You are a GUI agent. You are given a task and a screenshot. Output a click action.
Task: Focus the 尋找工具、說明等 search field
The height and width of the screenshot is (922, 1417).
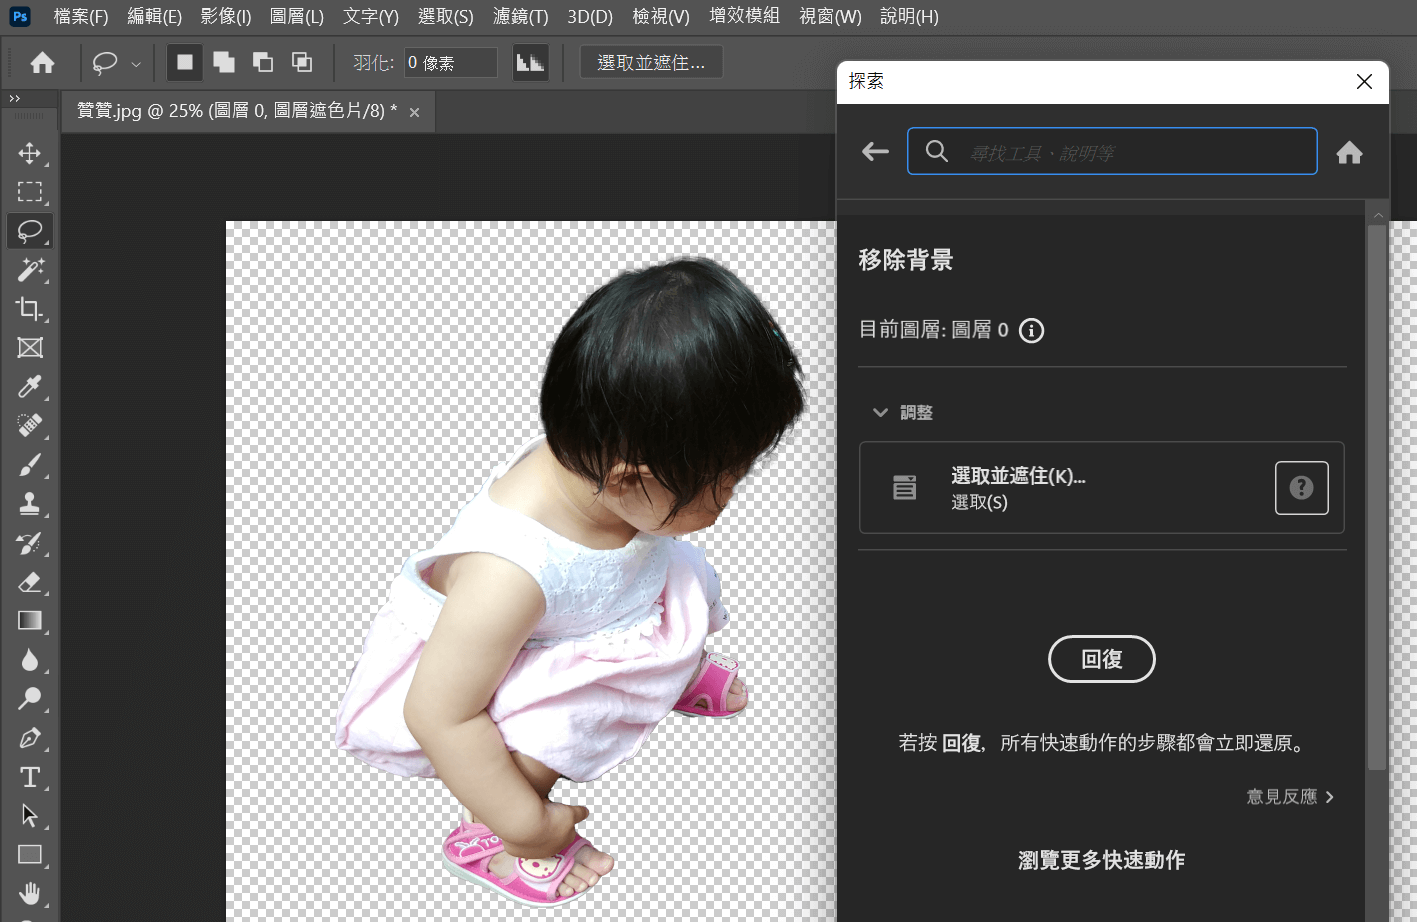point(1112,151)
